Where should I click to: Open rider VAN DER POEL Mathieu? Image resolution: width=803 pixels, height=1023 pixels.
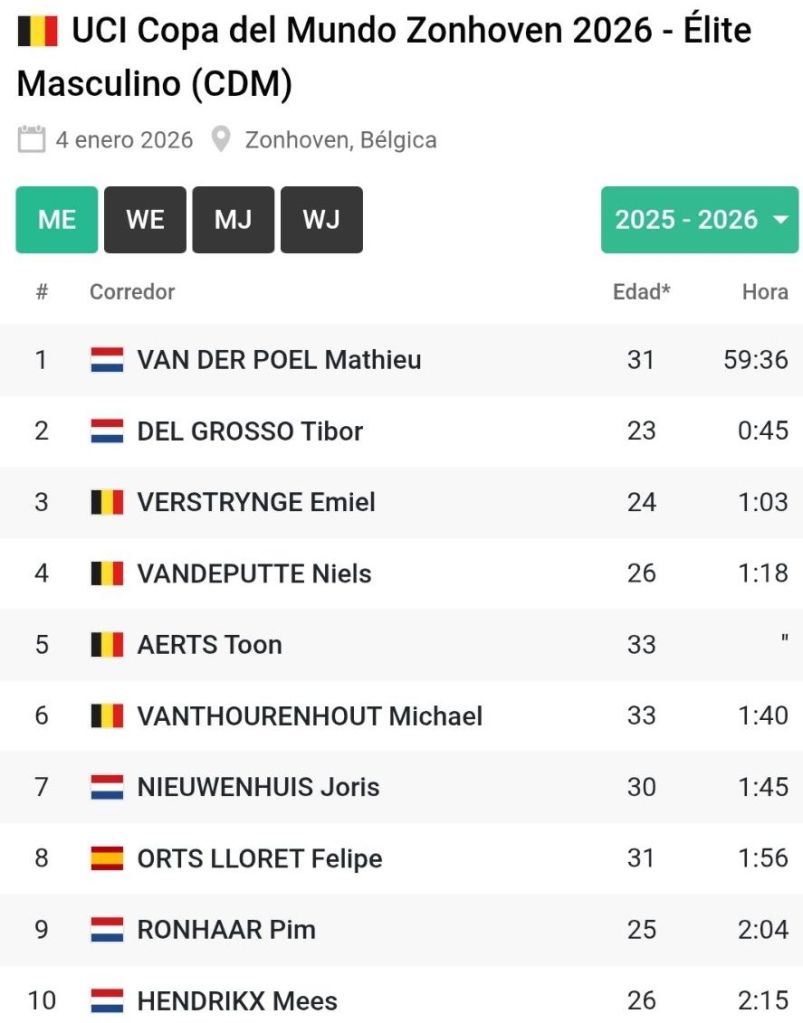pos(279,360)
